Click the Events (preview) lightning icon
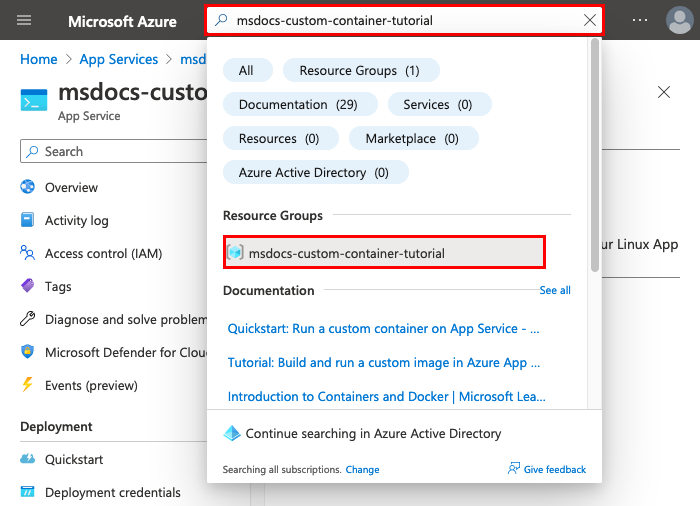 tap(27, 386)
